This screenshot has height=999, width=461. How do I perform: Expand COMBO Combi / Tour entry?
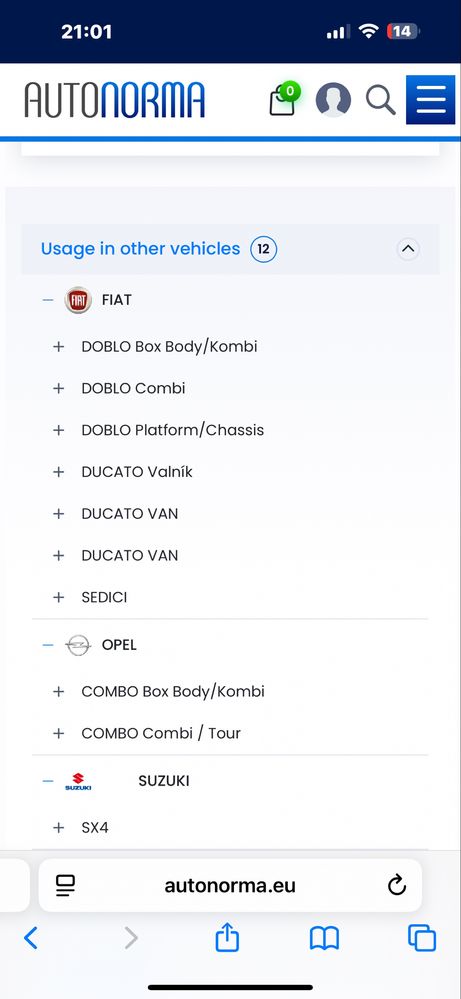[59, 733]
